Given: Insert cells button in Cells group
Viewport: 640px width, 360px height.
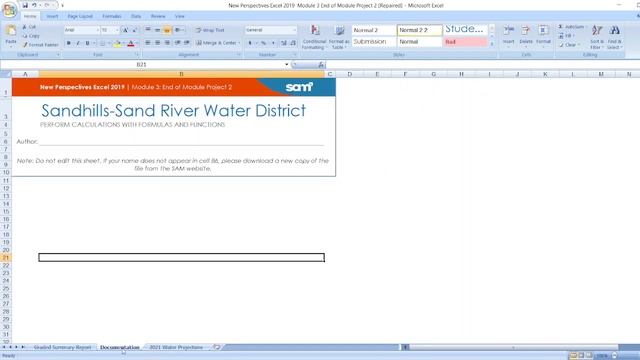Looking at the screenshot, I should click(509, 36).
